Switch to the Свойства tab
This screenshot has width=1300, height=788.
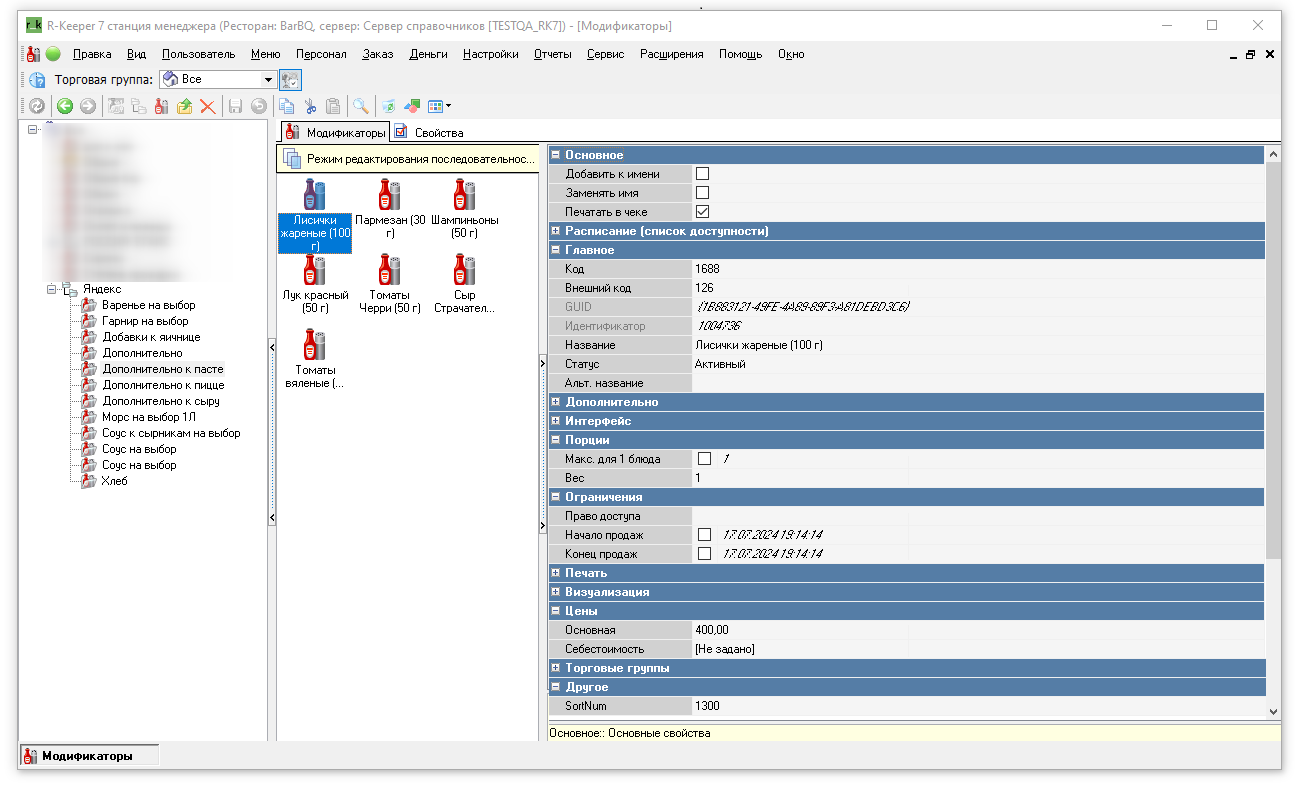click(429, 132)
